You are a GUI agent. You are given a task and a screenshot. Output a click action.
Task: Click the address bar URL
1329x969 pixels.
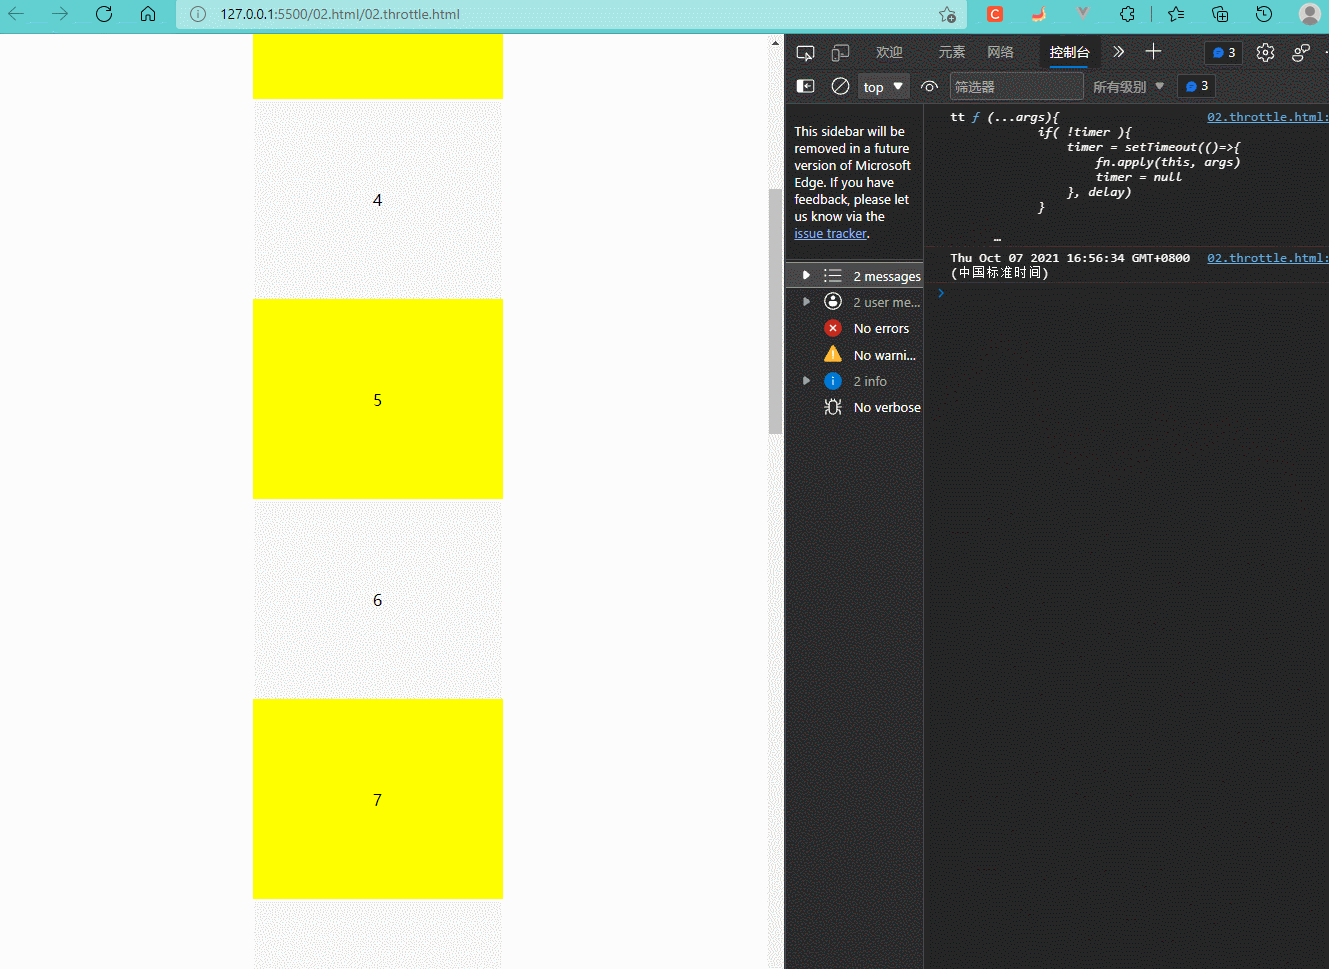(x=340, y=14)
